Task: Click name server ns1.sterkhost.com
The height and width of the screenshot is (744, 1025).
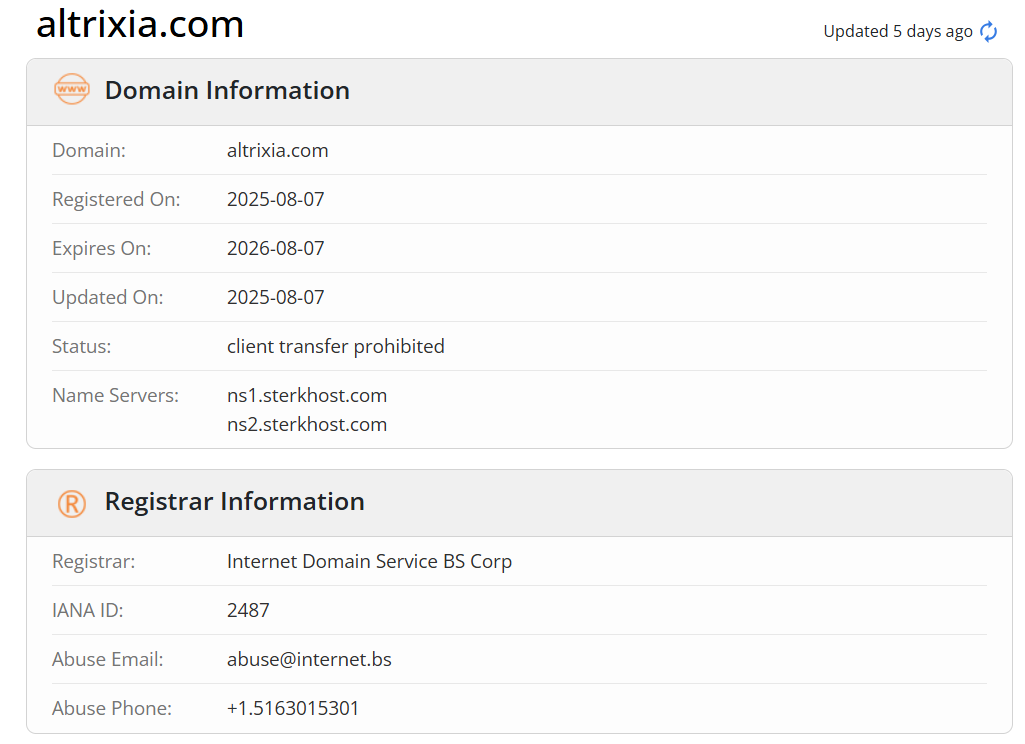Action: click(x=307, y=396)
